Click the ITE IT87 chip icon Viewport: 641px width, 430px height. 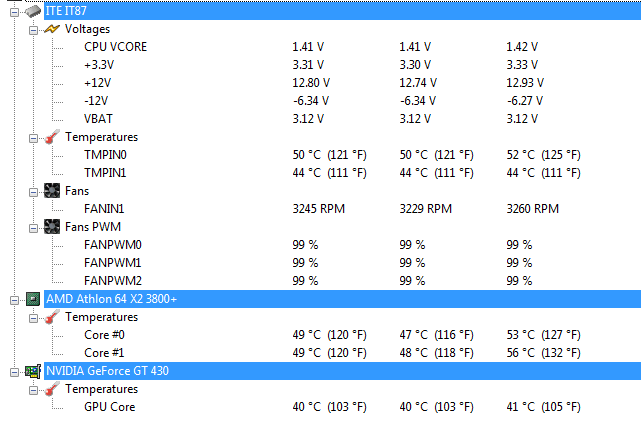point(33,11)
